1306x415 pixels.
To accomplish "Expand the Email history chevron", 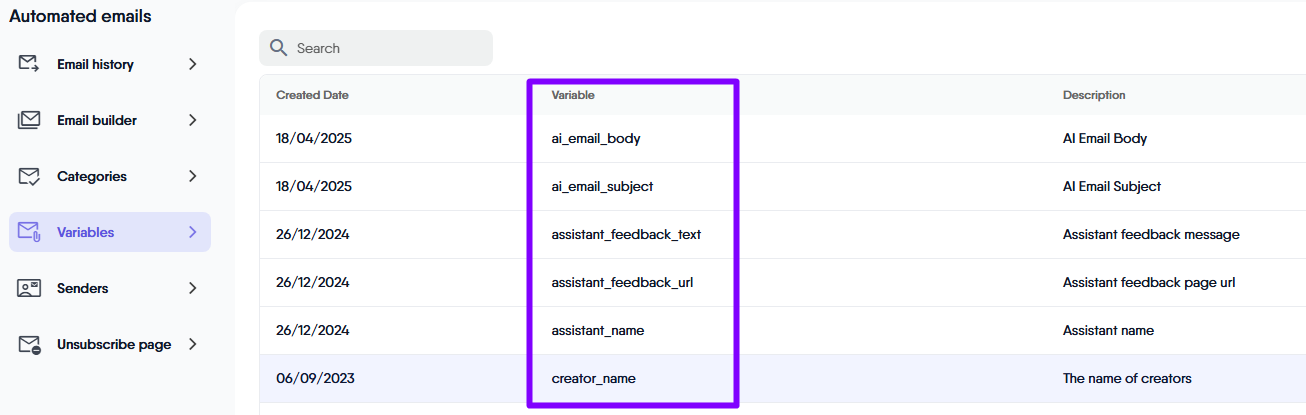I will (193, 64).
